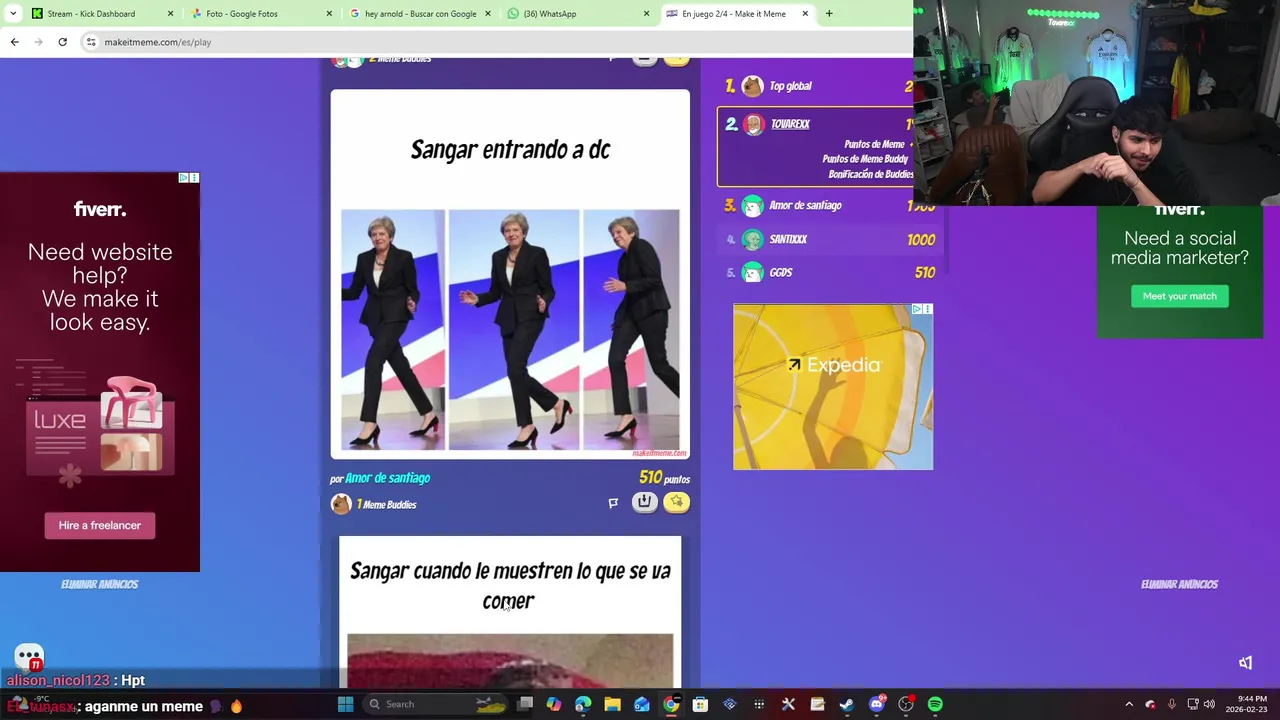Click GGPS player avatar
Image resolution: width=1280 pixels, height=720 pixels.
pos(753,272)
